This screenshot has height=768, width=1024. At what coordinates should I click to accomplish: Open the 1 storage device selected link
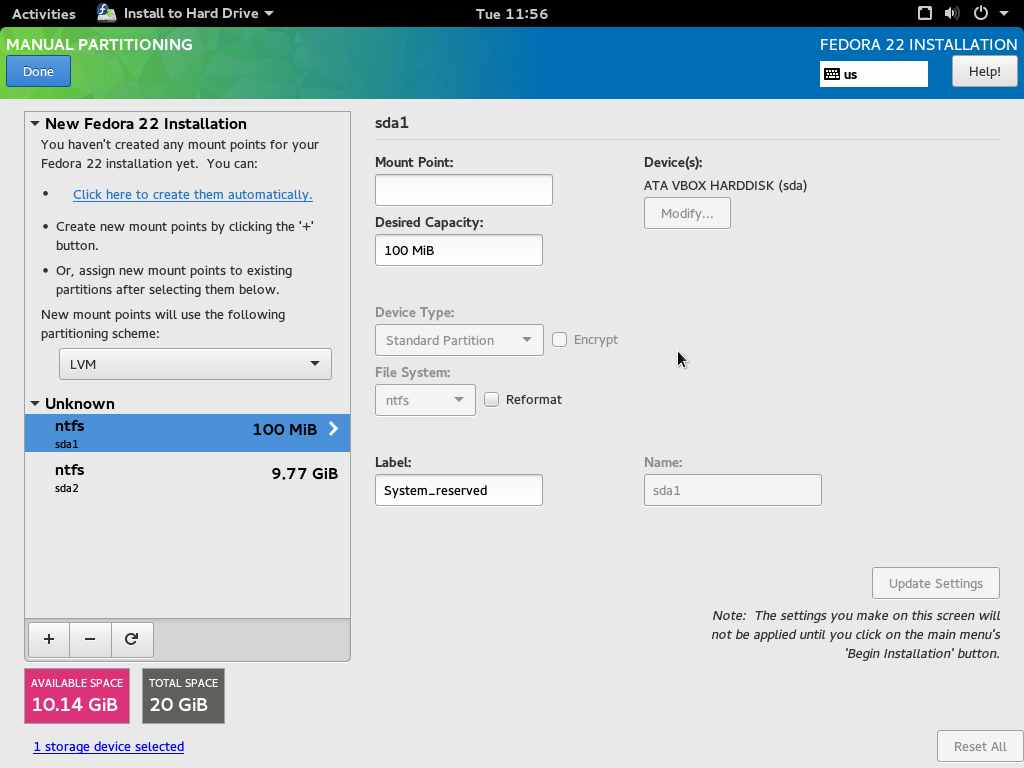108,746
